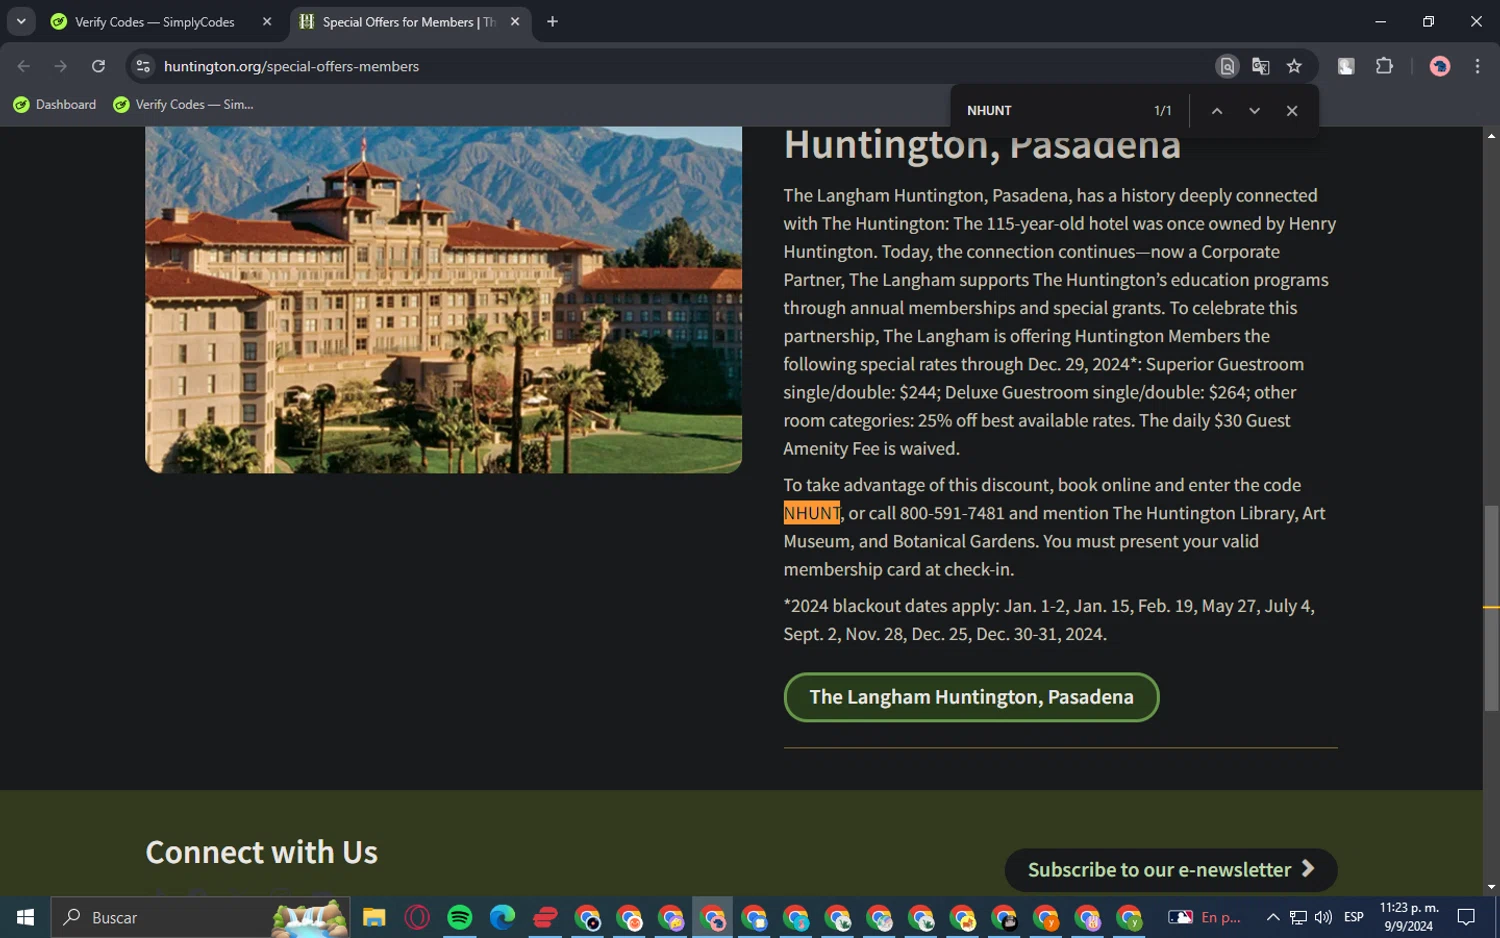This screenshot has height=938, width=1500.
Task: Open the MLB news widget in taskbar
Action: (1204, 917)
